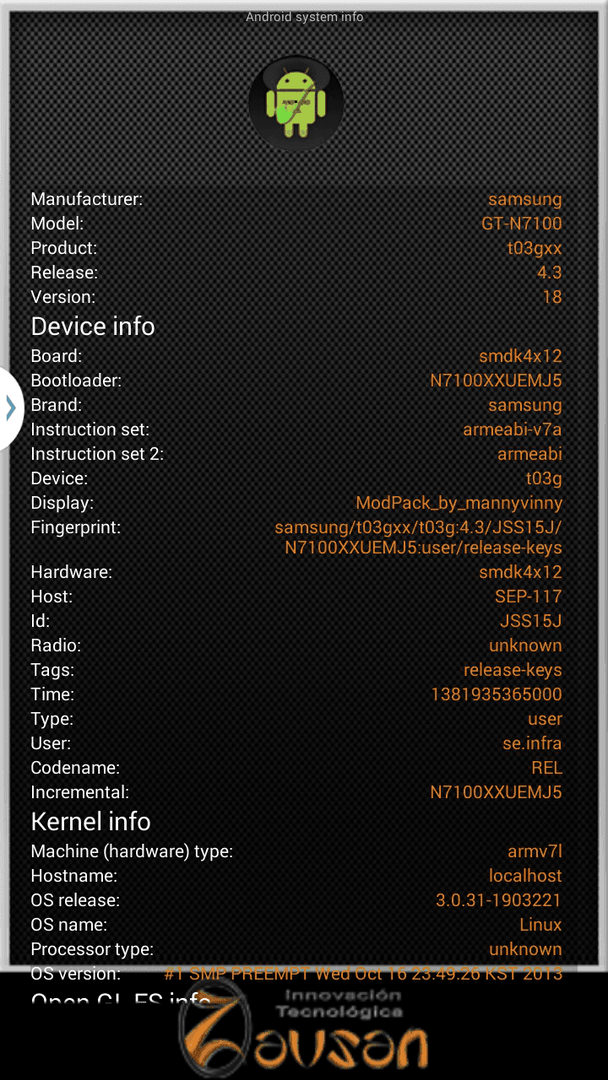Image resolution: width=608 pixels, height=1080 pixels.
Task: Tap the Board smdk4x12 value
Action: click(x=521, y=356)
